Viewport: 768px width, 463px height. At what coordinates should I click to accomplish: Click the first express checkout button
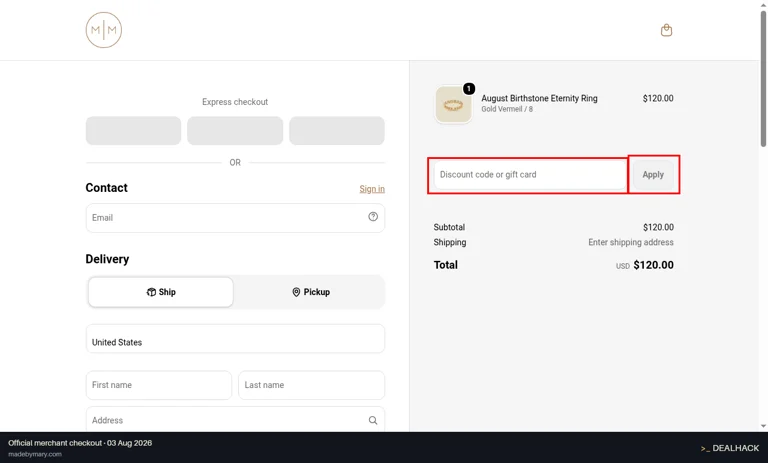click(x=133, y=130)
